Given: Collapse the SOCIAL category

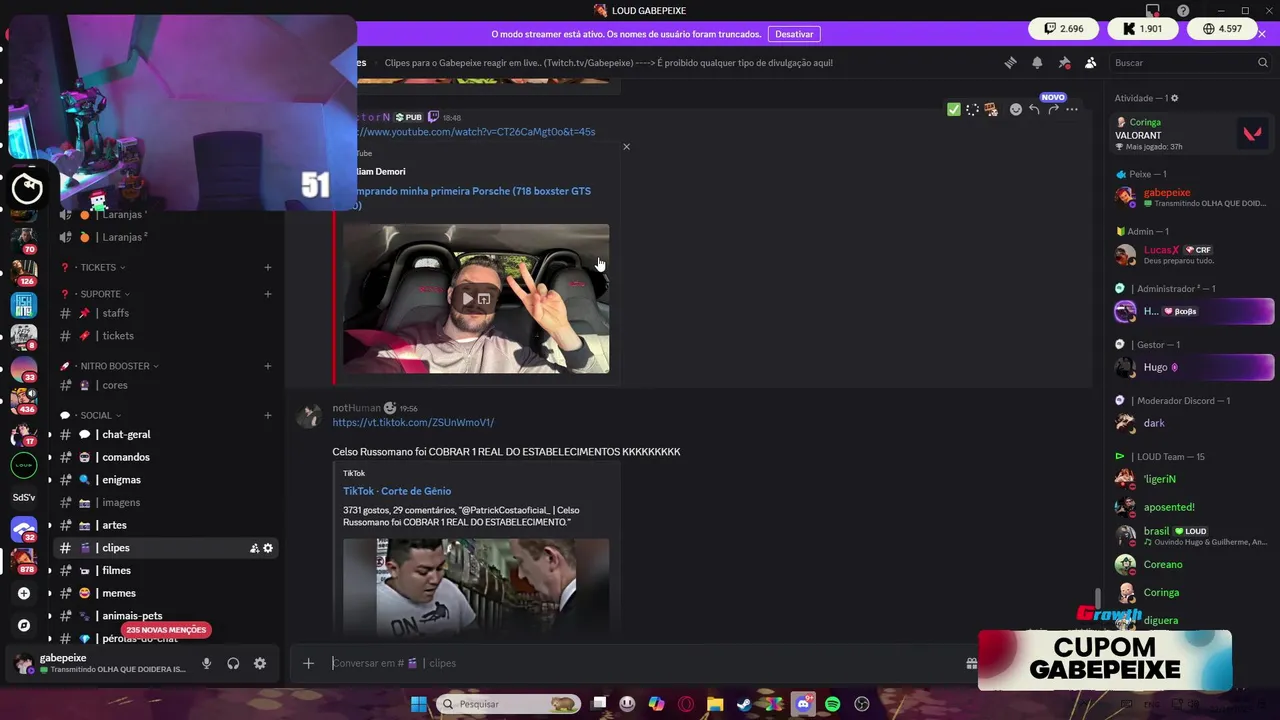Looking at the screenshot, I should pos(96,415).
